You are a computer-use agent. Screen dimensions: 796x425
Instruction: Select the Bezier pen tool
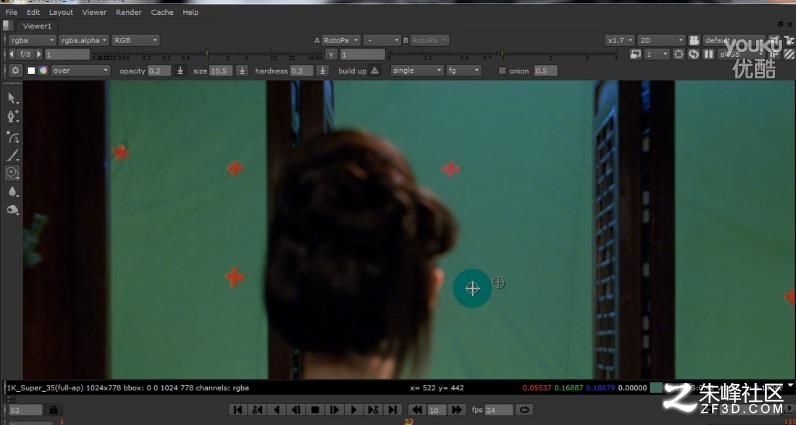click(x=13, y=117)
